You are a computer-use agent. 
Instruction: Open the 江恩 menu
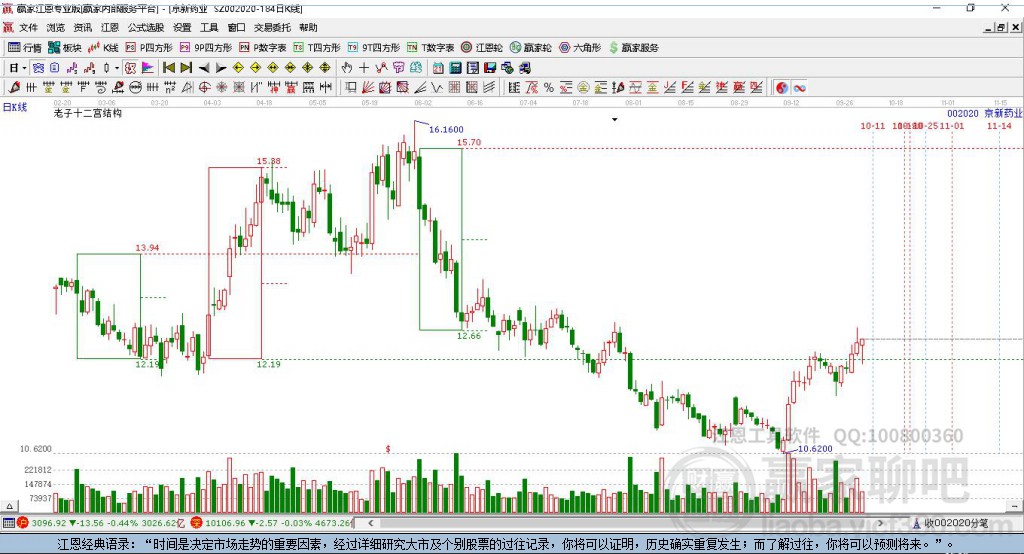(110, 27)
